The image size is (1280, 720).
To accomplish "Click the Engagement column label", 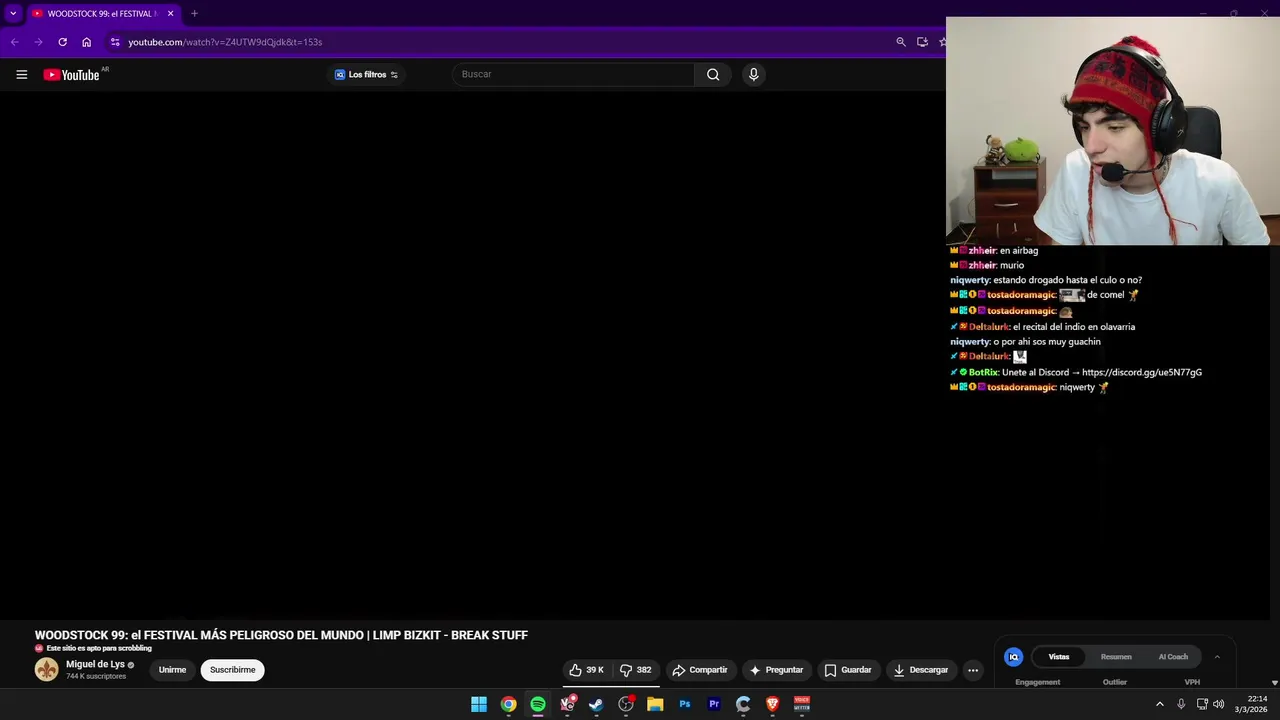I will click(x=1037, y=682).
